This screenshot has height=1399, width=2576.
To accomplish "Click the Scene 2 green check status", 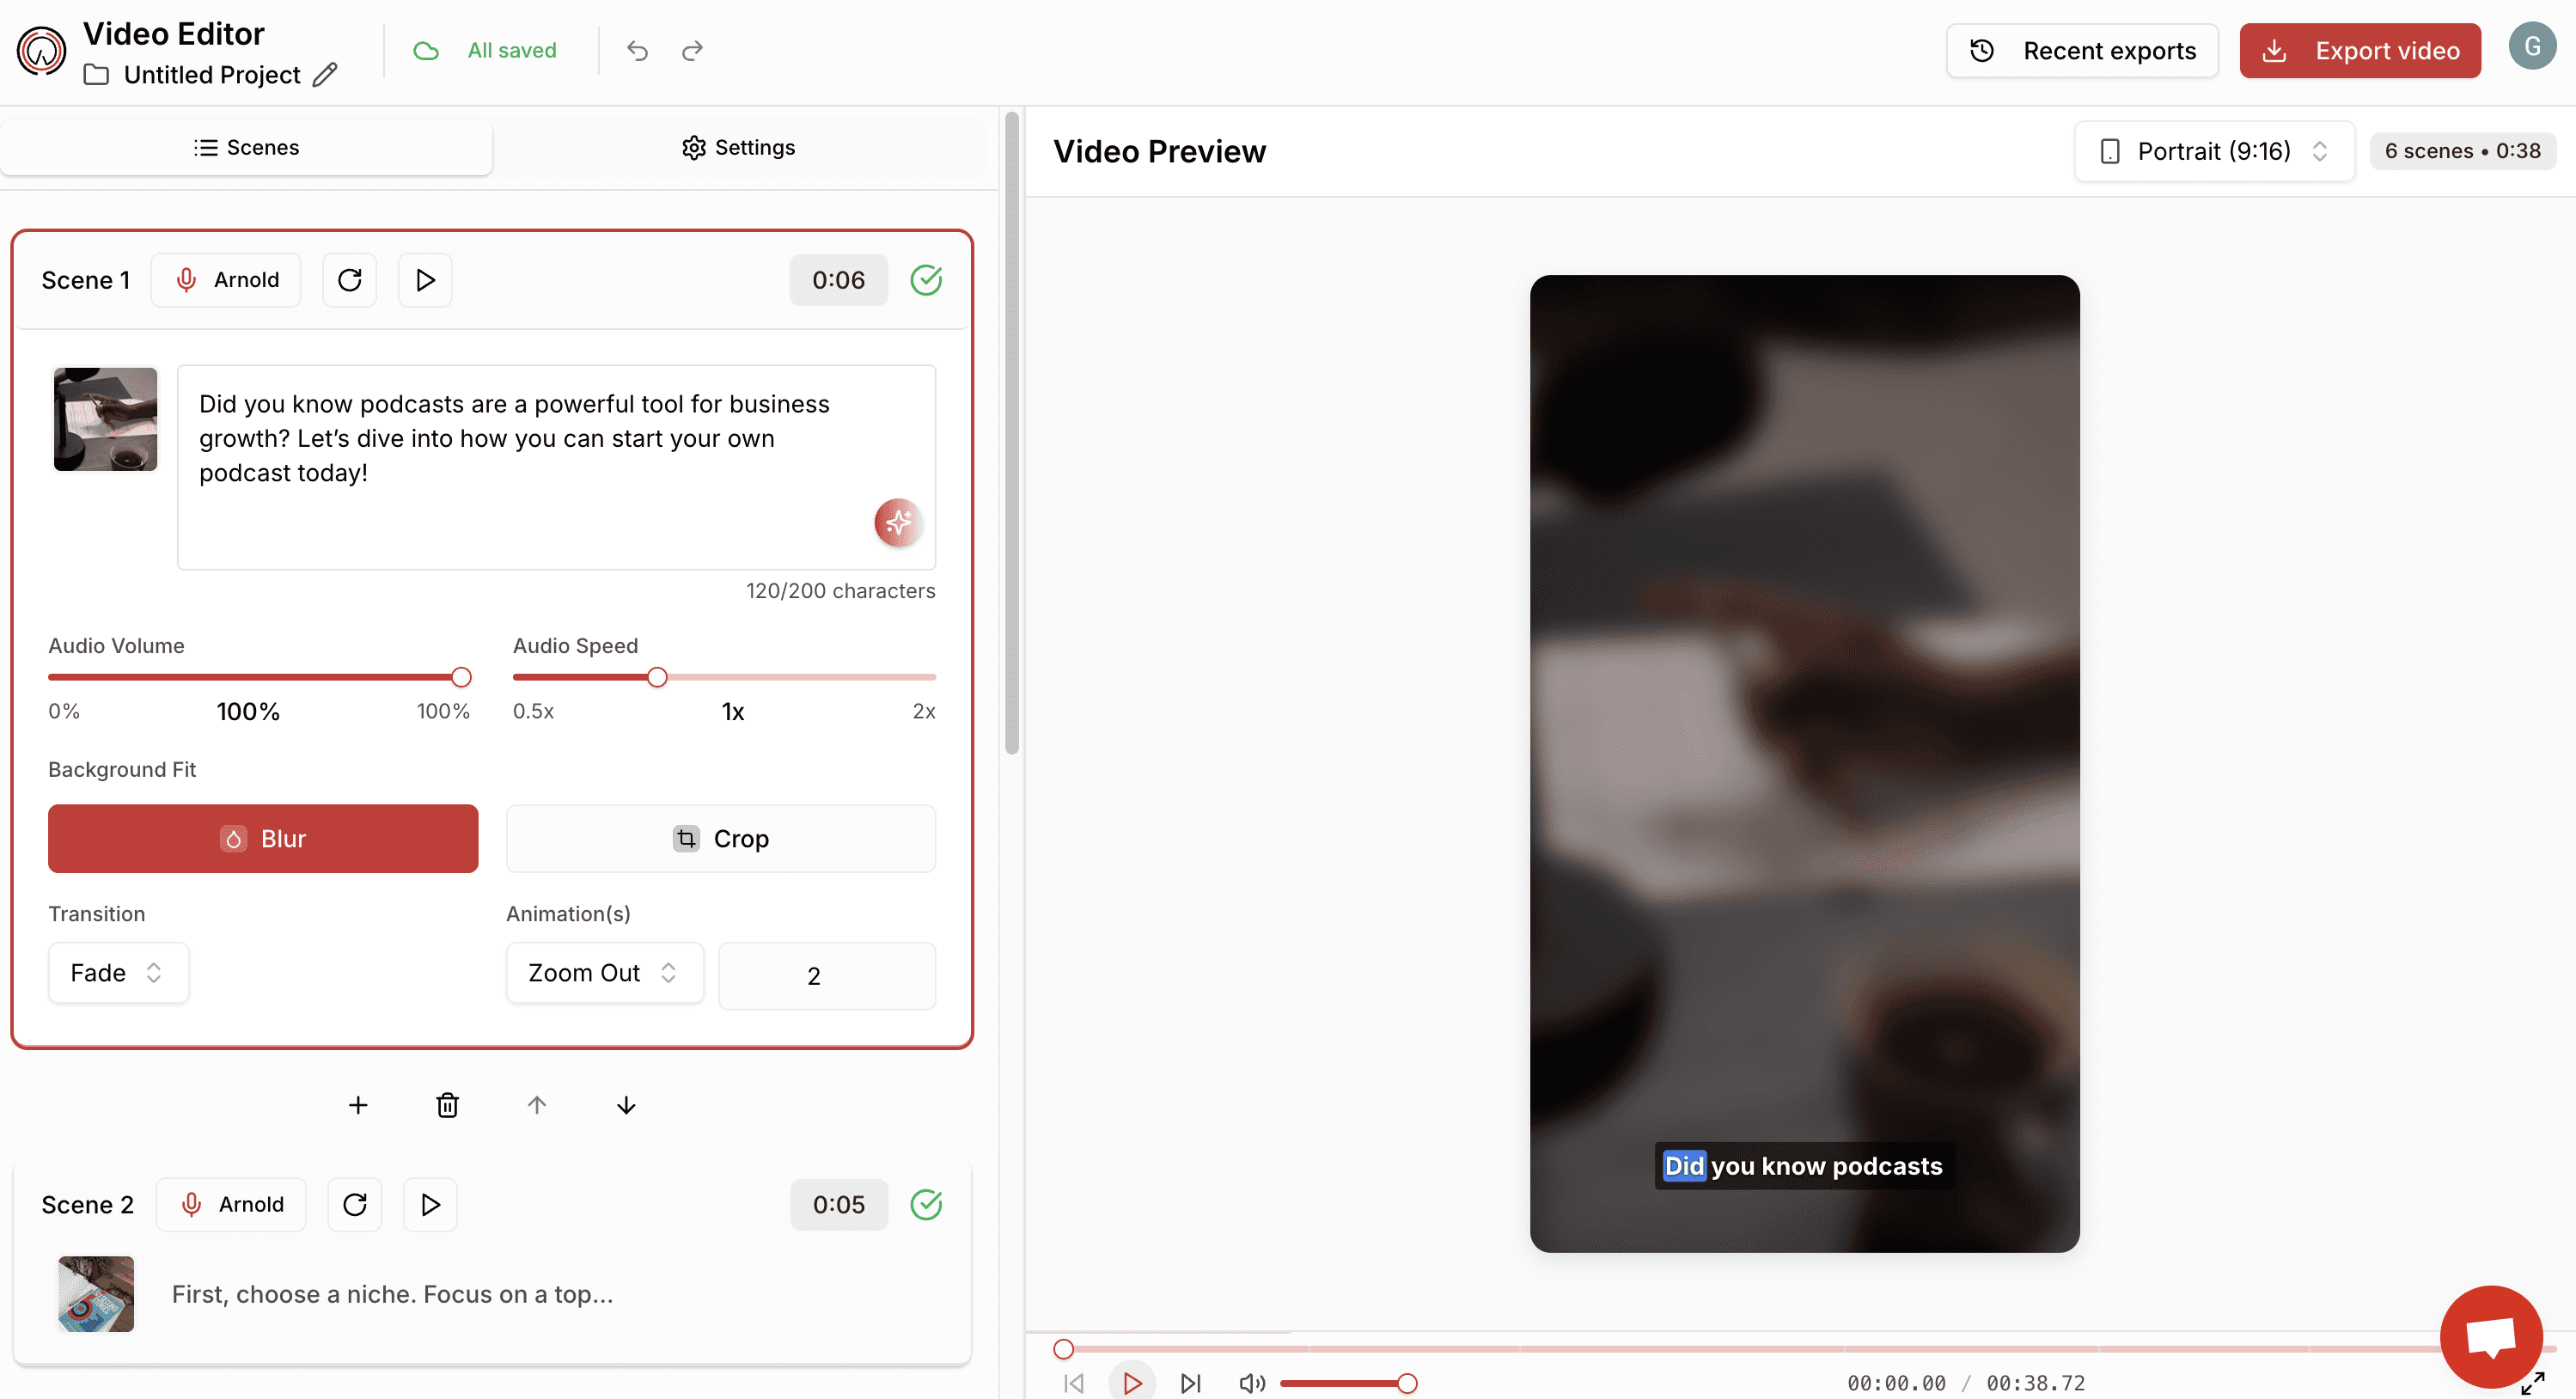I will (x=926, y=1204).
